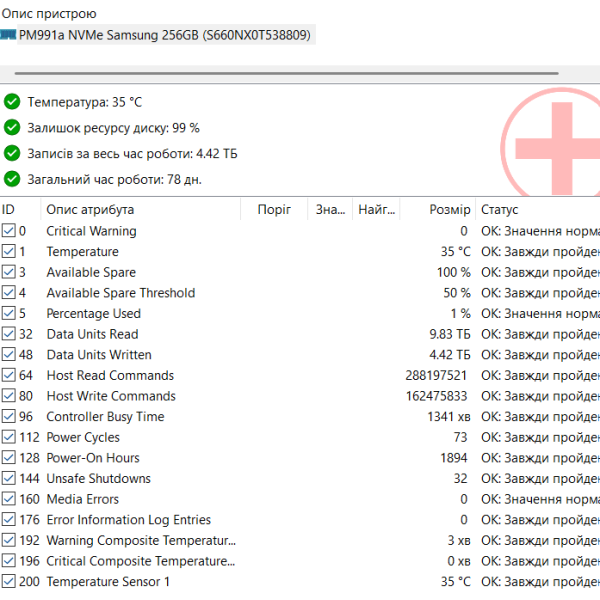Toggle the Controller Busy Time checkbox
The image size is (600, 600).
8,417
